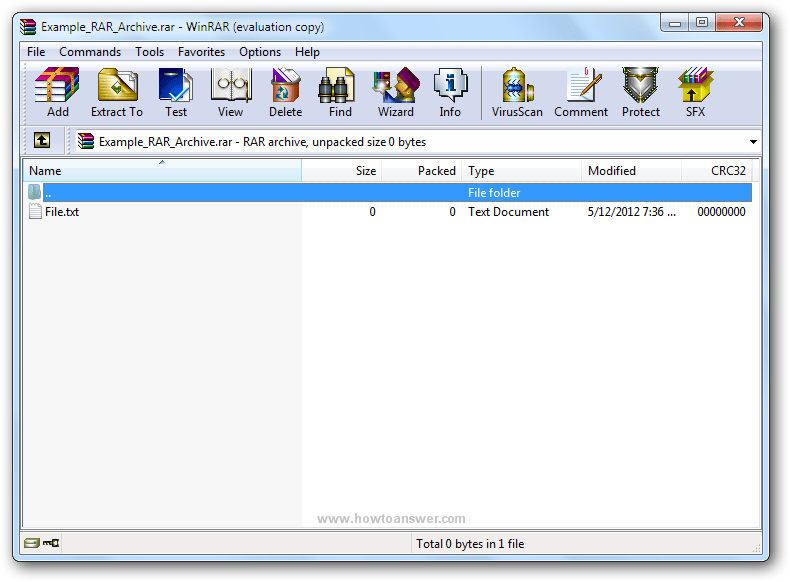Sort by the Name column header
Image resolution: width=790 pixels, height=582 pixels.
click(162, 171)
